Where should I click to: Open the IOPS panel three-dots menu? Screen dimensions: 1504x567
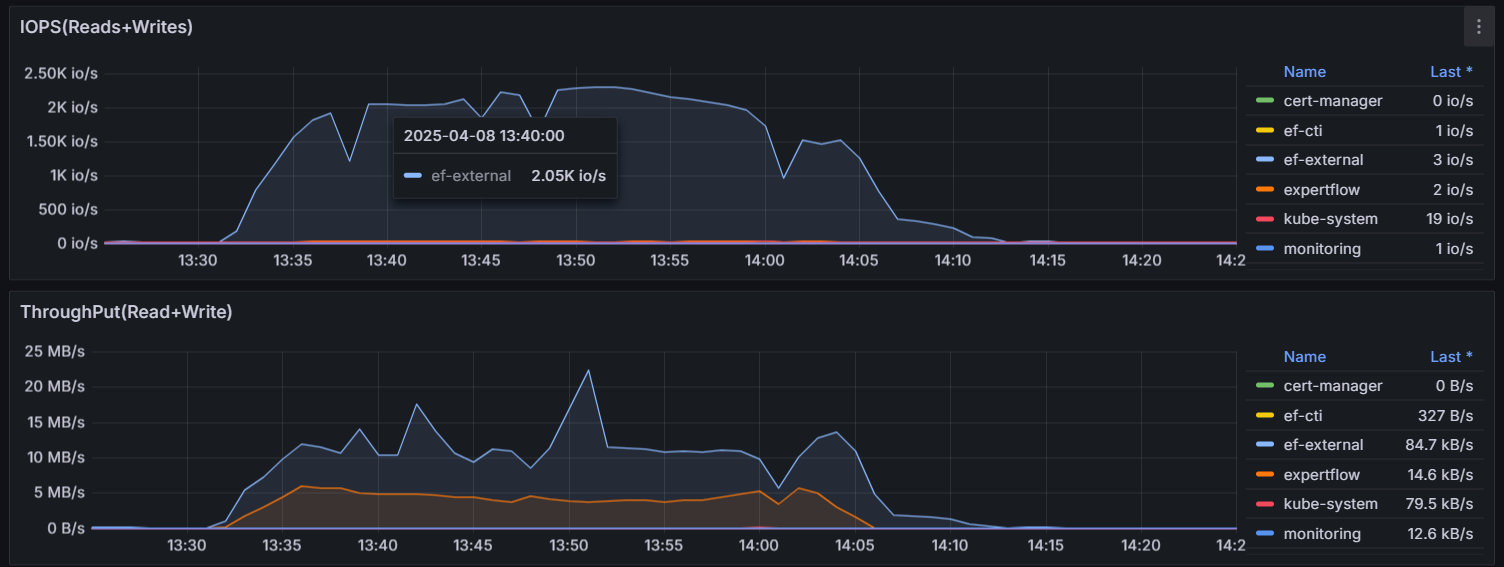(x=1478, y=27)
